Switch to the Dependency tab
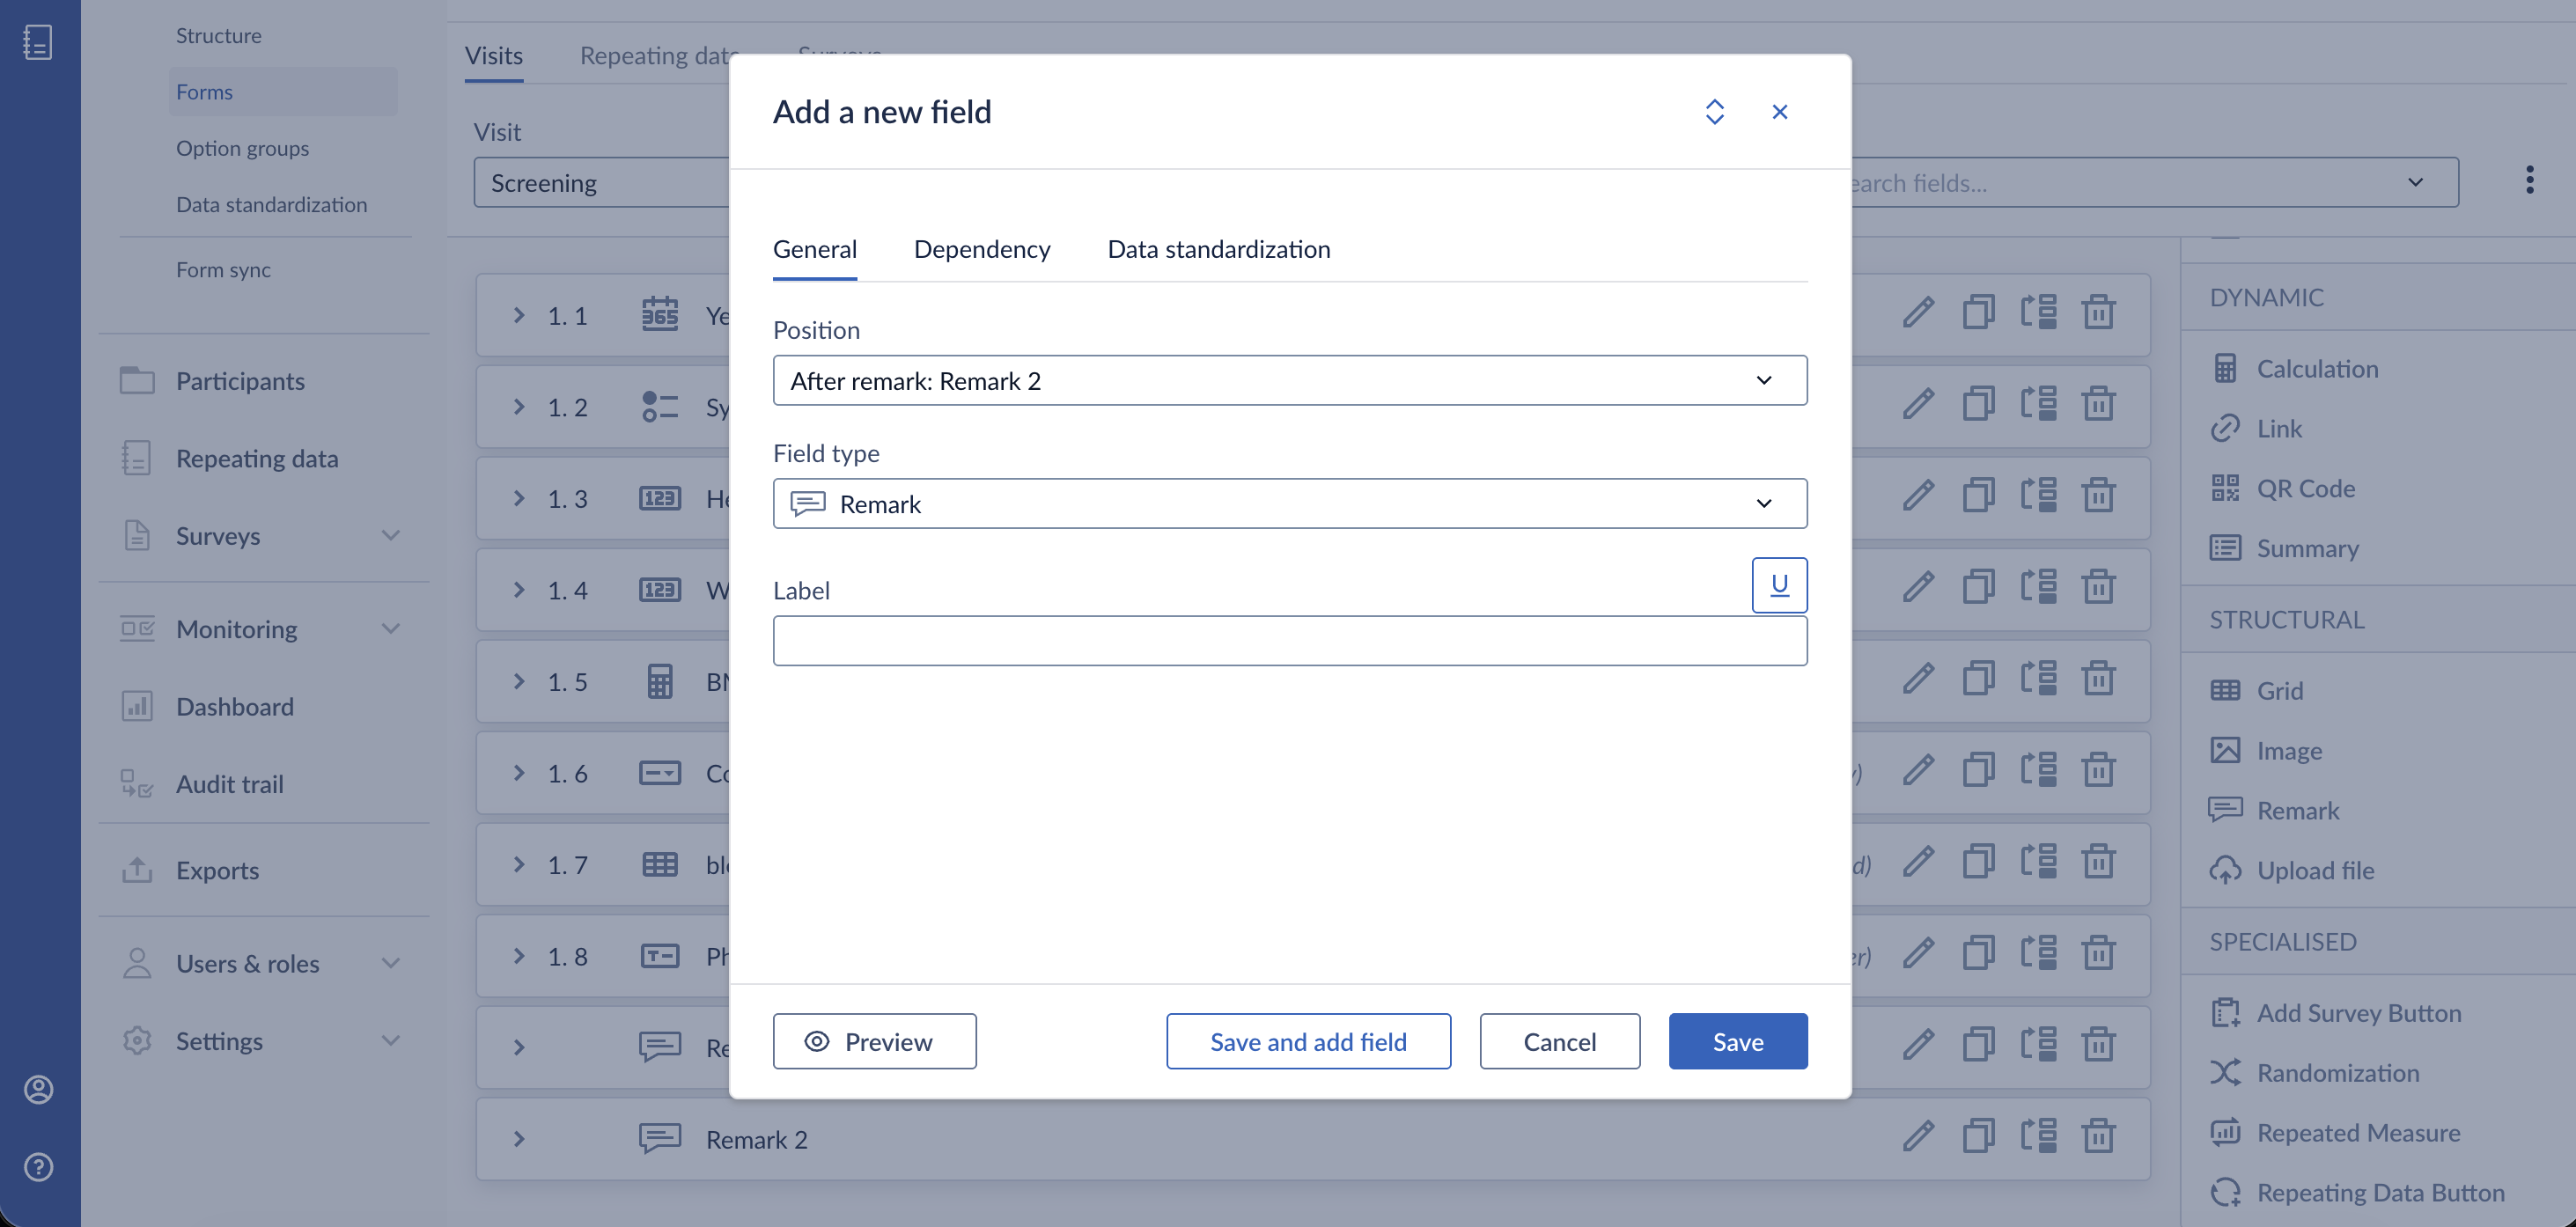This screenshot has height=1227, width=2576. (981, 249)
